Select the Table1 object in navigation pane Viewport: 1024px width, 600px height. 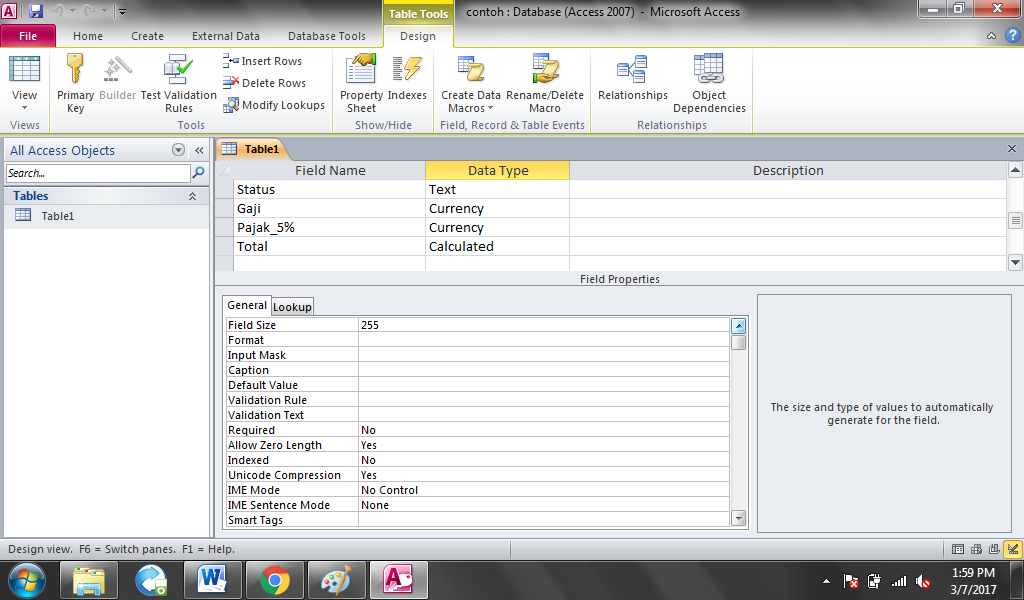click(55, 216)
